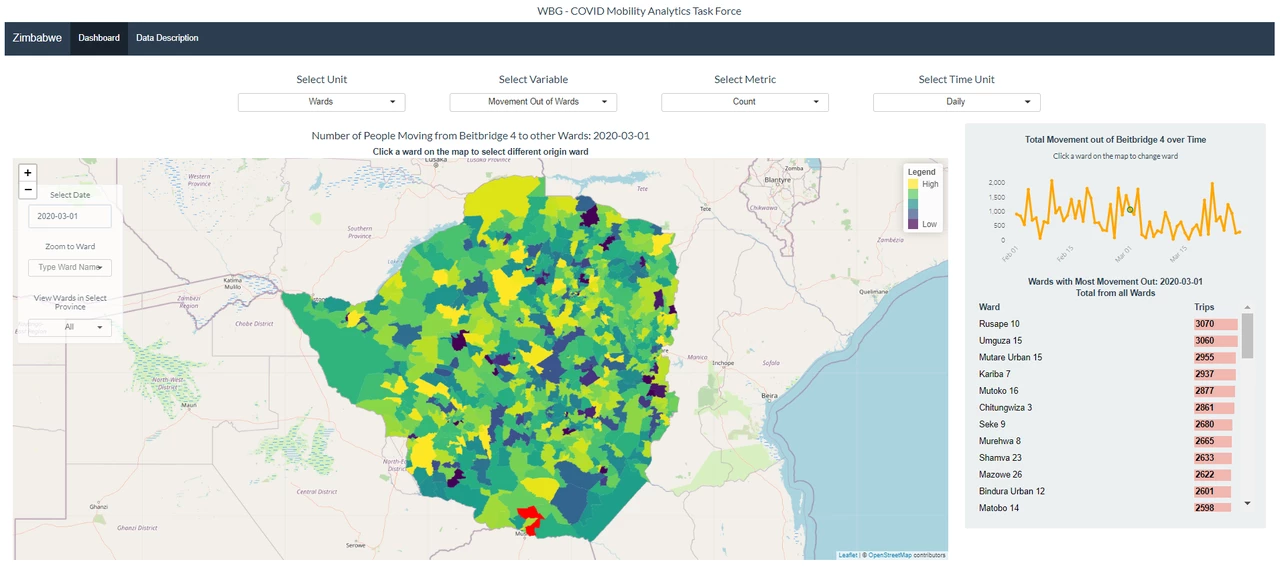Click the Chitungwiza 3 row
The width and height of the screenshot is (1280, 574).
pyautogui.click(x=1109, y=408)
